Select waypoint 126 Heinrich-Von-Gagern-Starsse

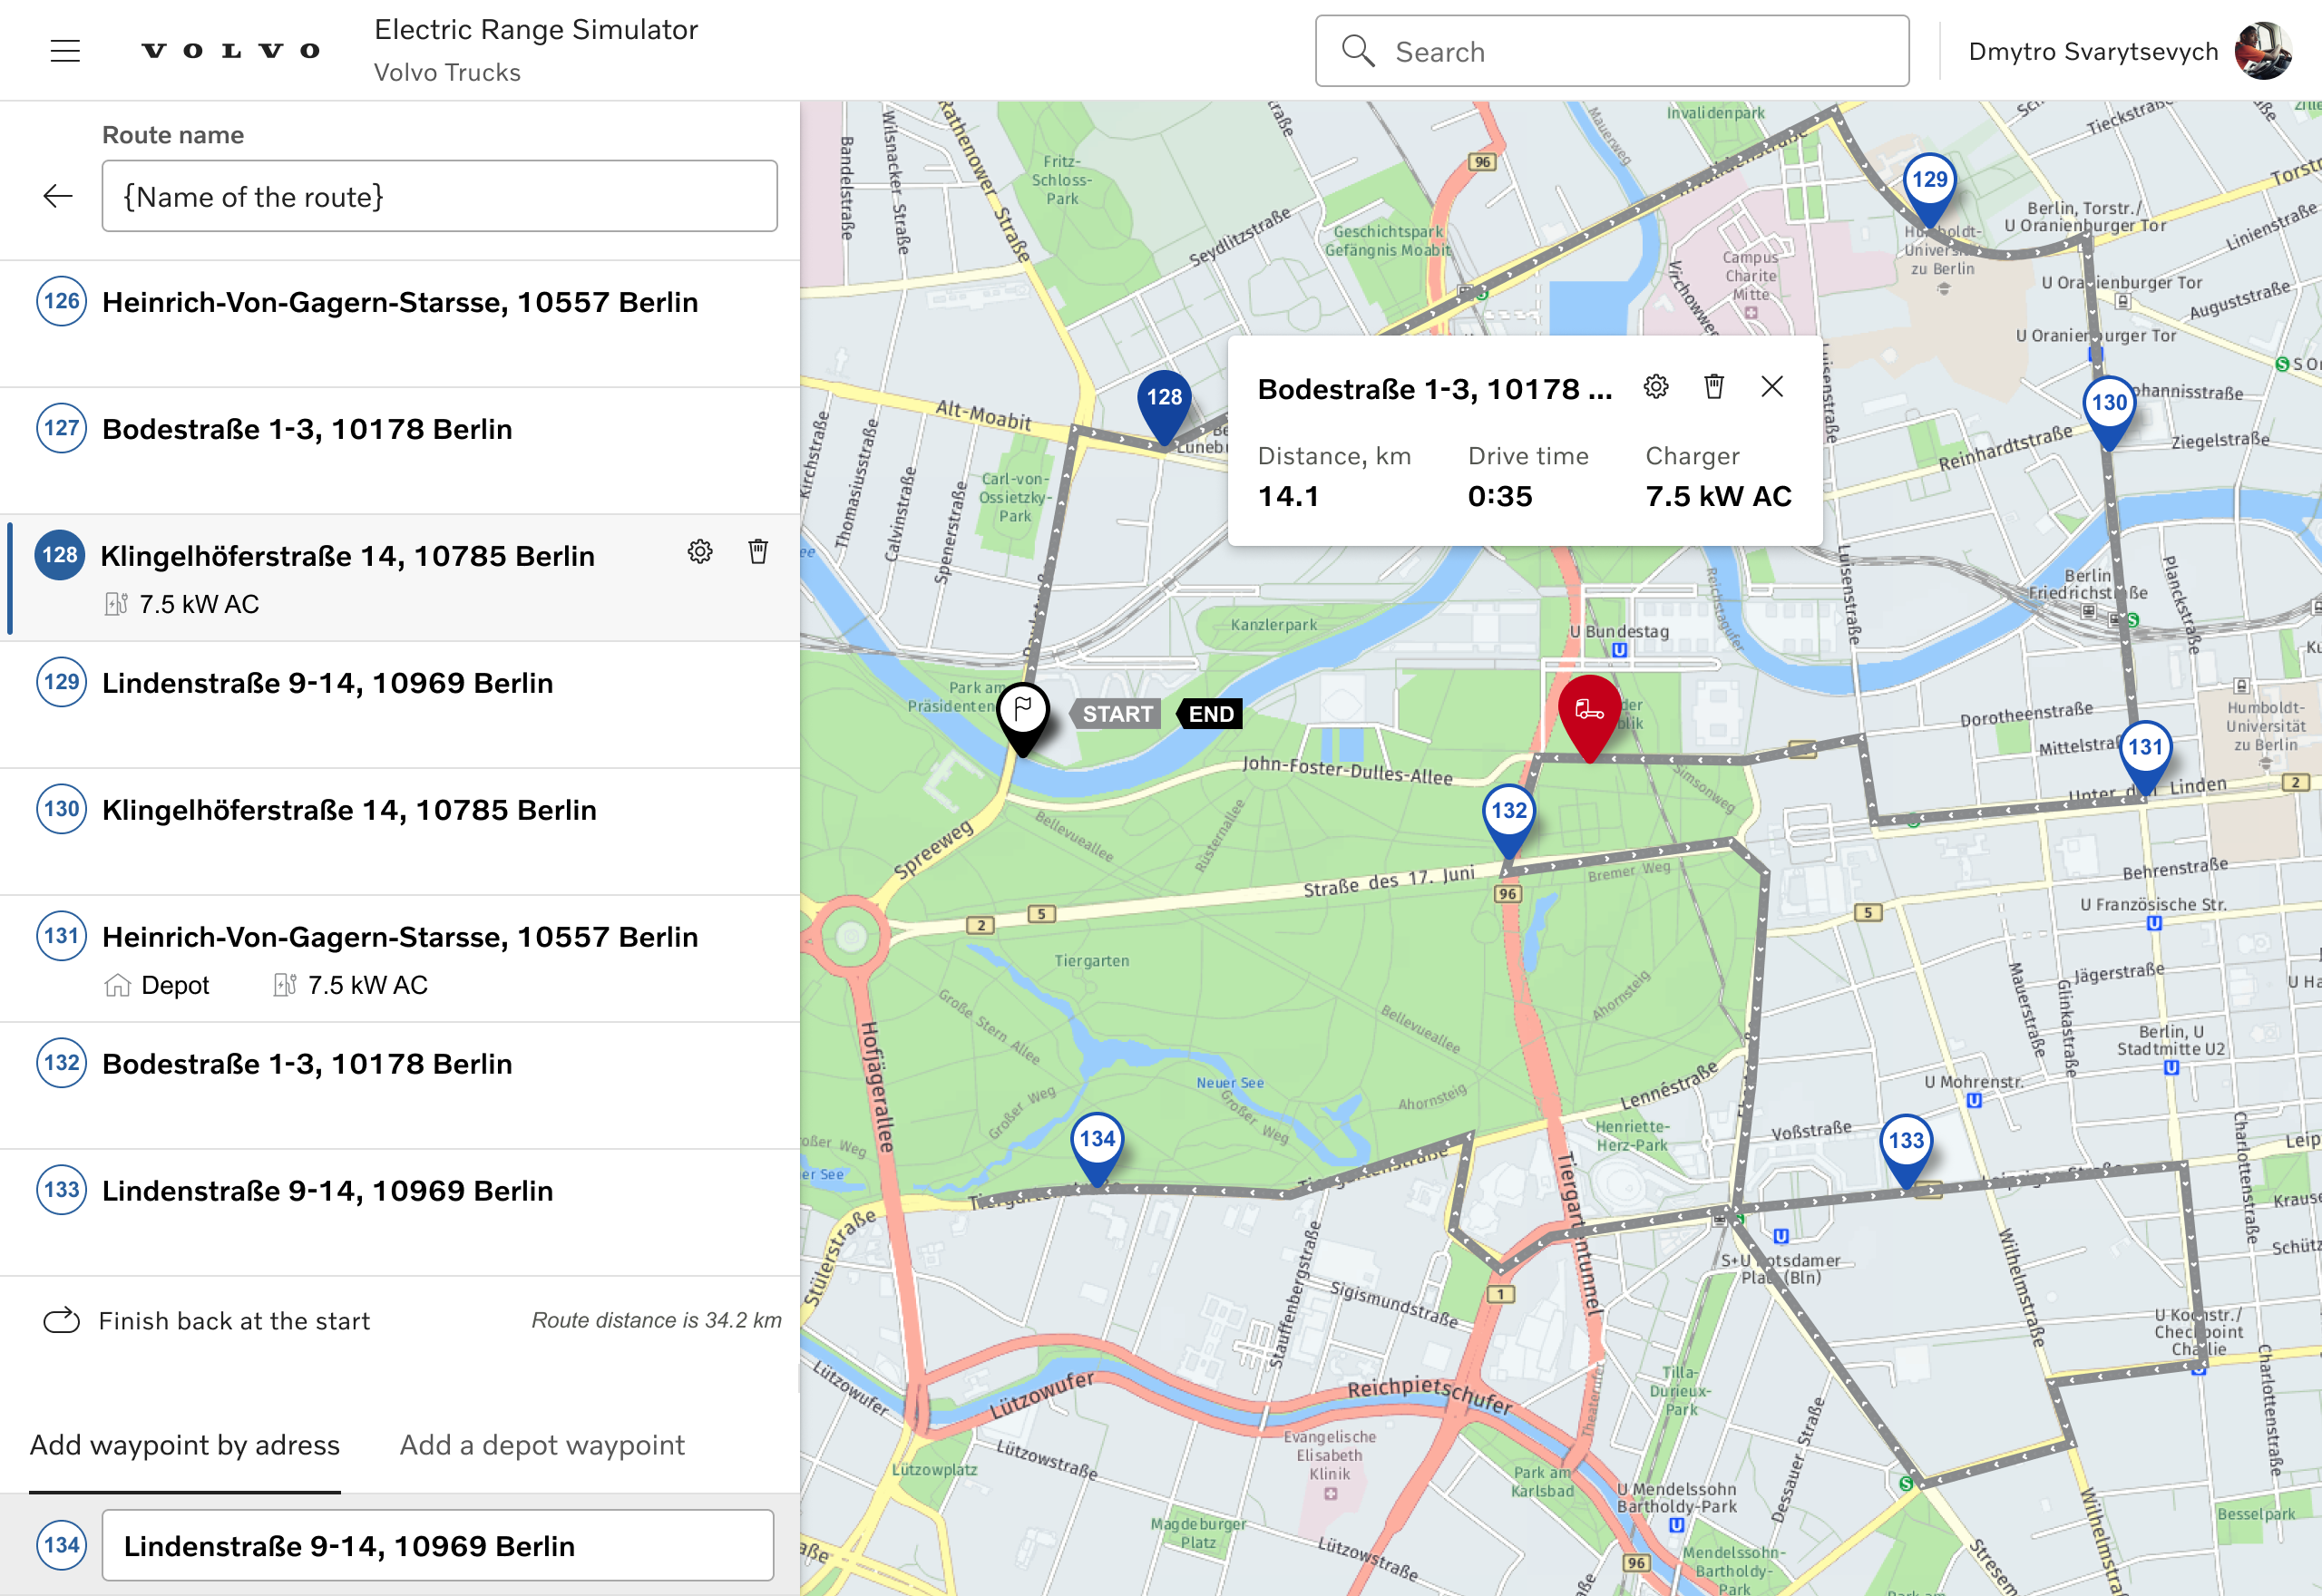pos(400,323)
